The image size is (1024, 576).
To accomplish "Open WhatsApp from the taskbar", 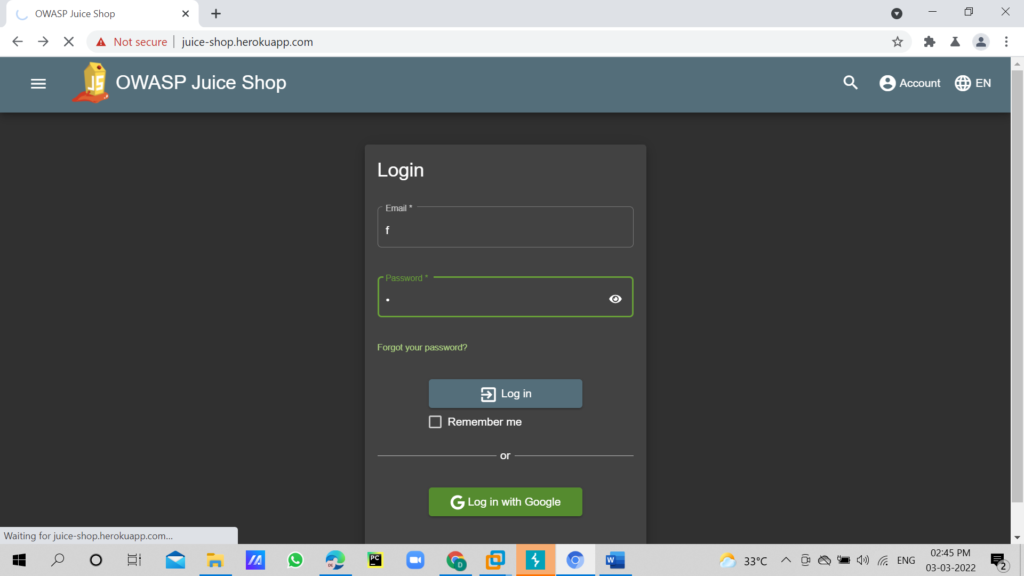I will pos(295,560).
